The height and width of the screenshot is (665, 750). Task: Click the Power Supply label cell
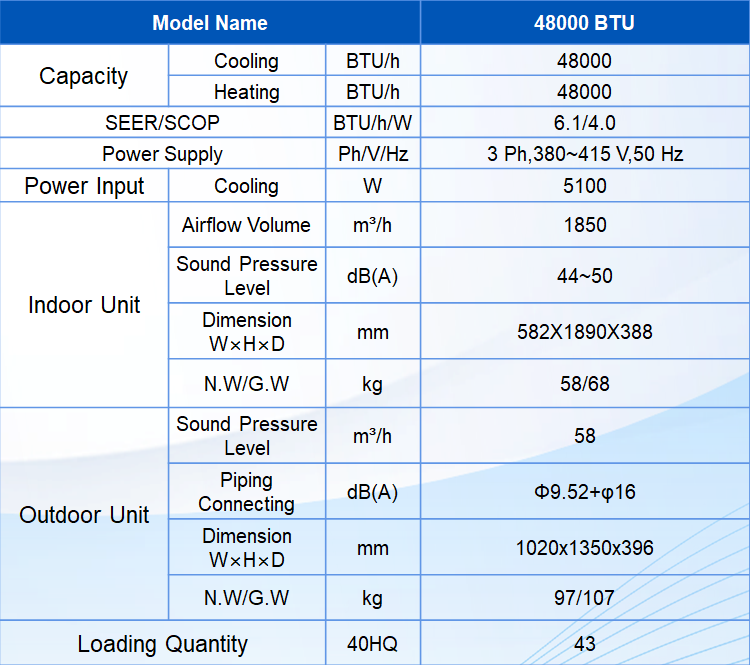(162, 154)
